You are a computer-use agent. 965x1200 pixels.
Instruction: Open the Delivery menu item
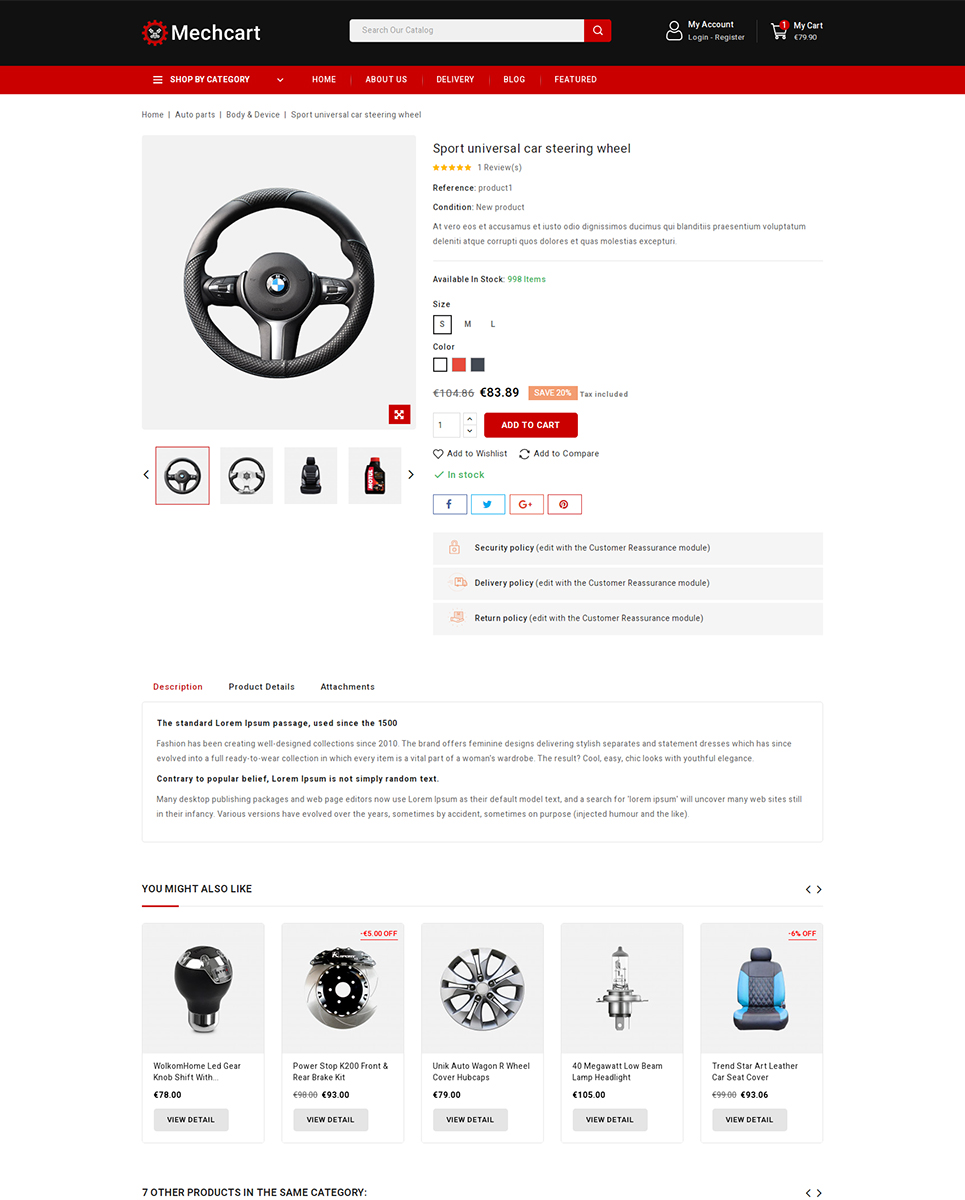pyautogui.click(x=455, y=80)
